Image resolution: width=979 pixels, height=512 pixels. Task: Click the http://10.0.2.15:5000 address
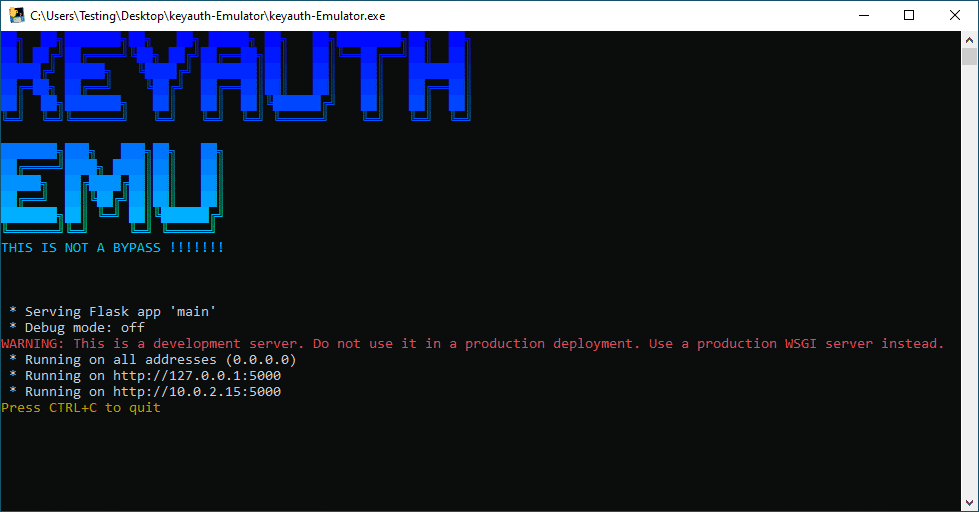coord(197,392)
